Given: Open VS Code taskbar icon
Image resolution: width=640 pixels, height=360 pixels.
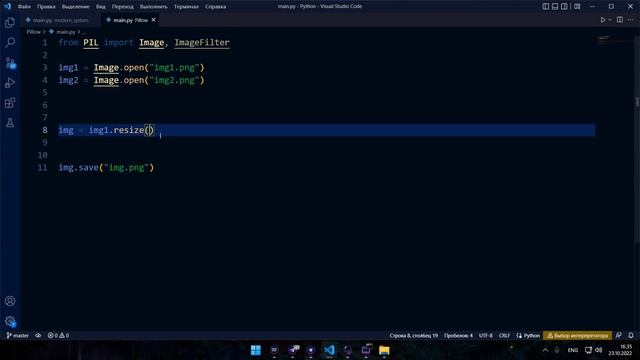Looking at the screenshot, I should point(329,350).
